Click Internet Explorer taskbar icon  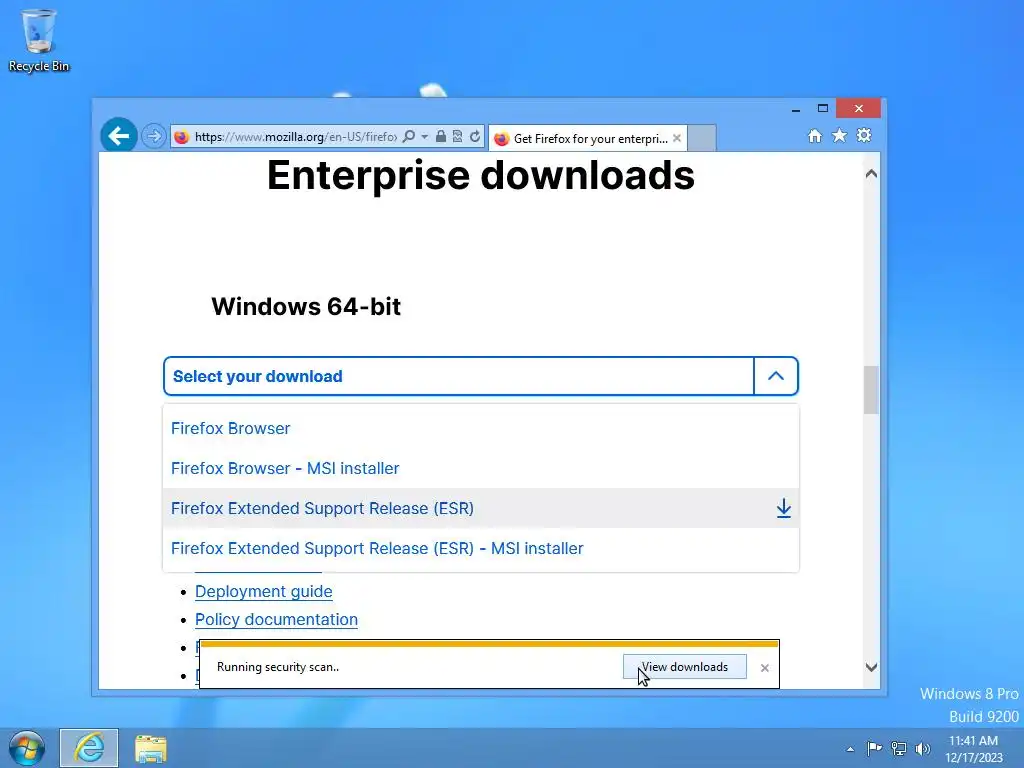point(89,748)
